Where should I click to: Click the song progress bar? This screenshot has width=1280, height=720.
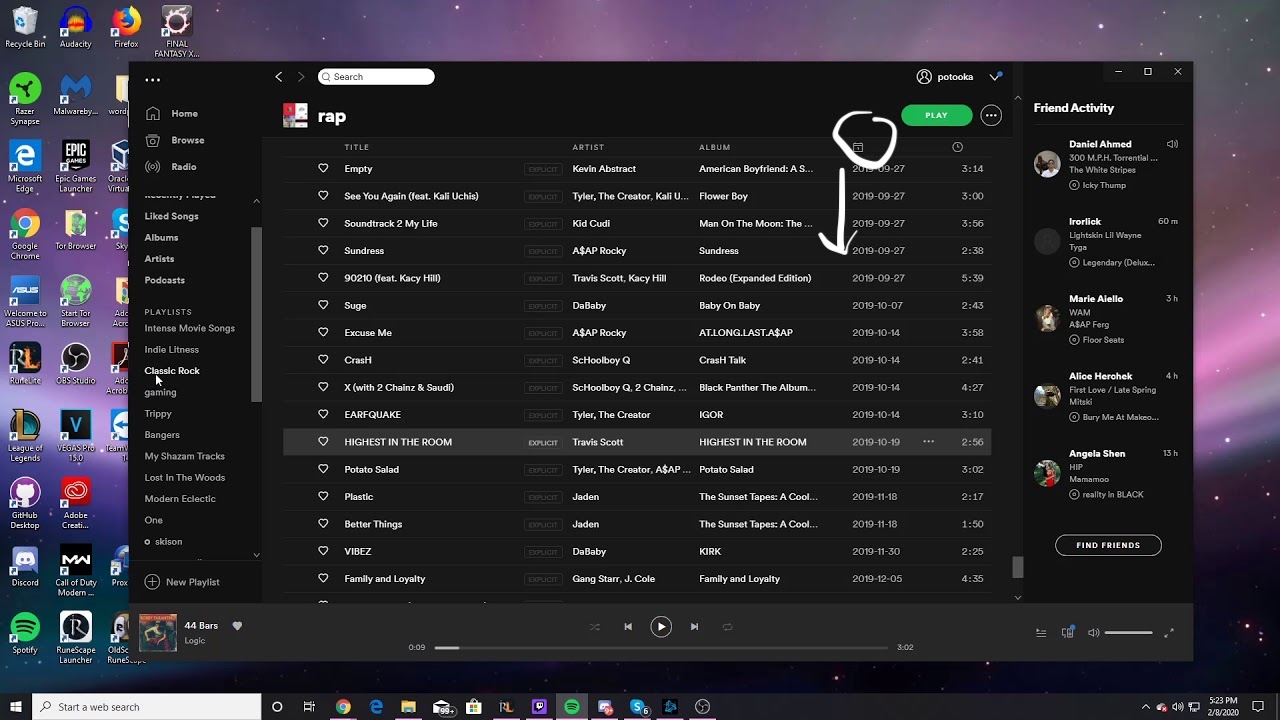[x=660, y=647]
